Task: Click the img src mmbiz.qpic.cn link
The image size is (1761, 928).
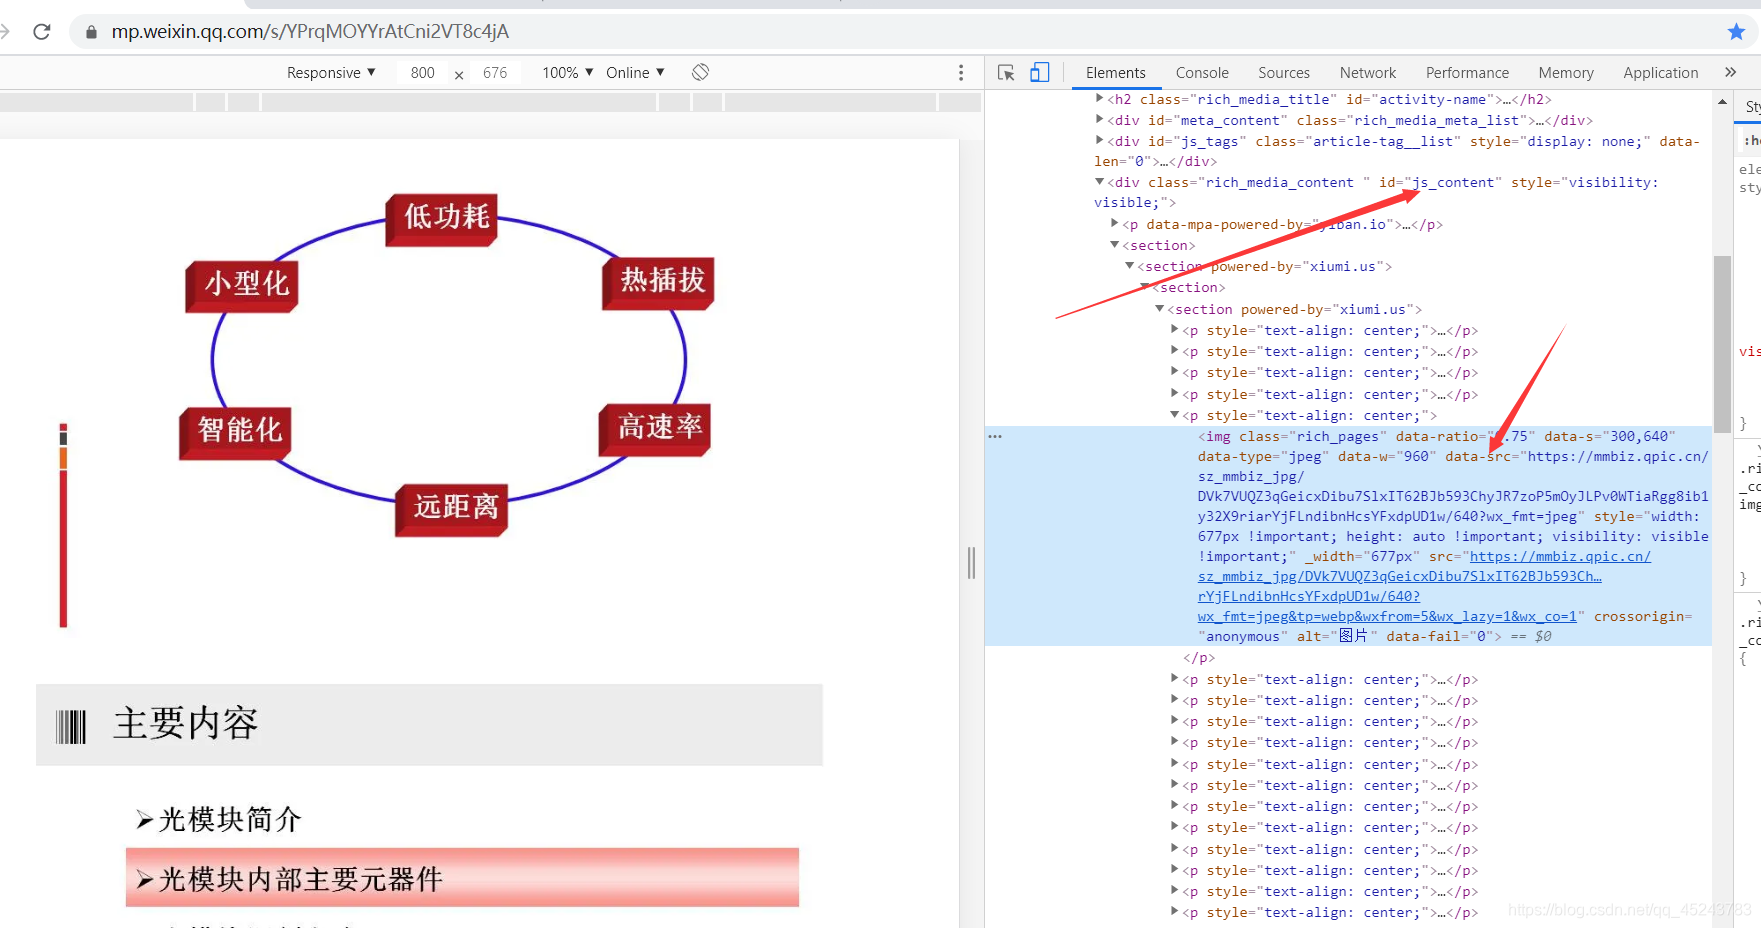Action: [1424, 586]
